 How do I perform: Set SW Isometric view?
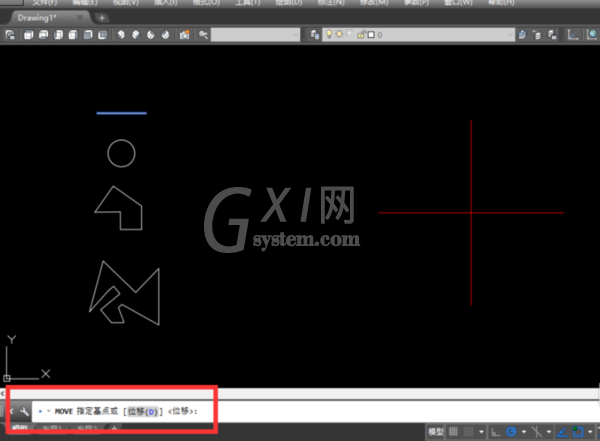pyautogui.click(x=121, y=35)
